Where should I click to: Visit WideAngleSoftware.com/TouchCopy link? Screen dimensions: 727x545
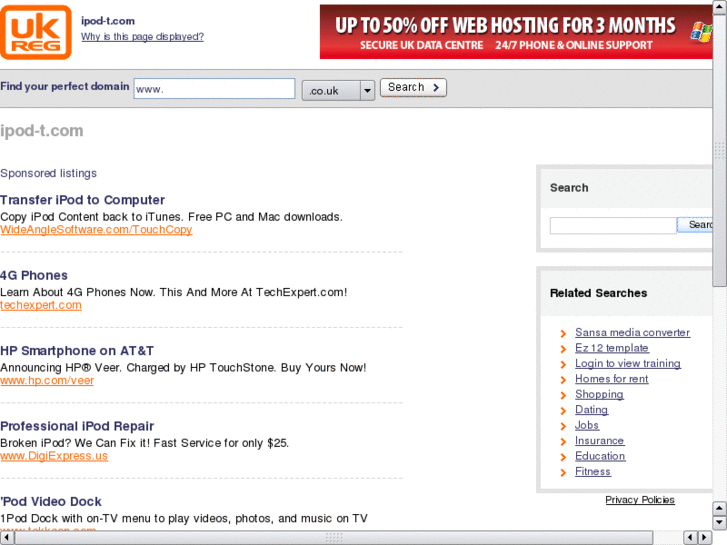(x=96, y=230)
